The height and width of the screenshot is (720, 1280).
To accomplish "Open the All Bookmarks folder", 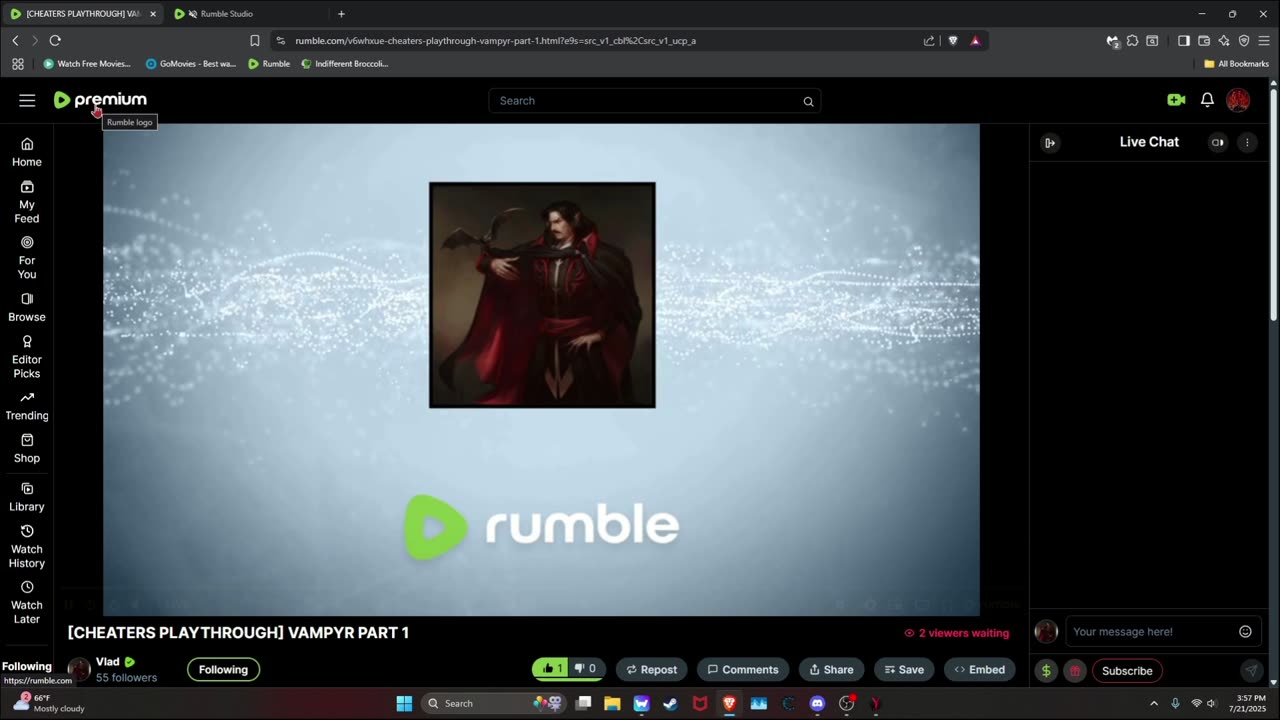I will pos(1236,64).
